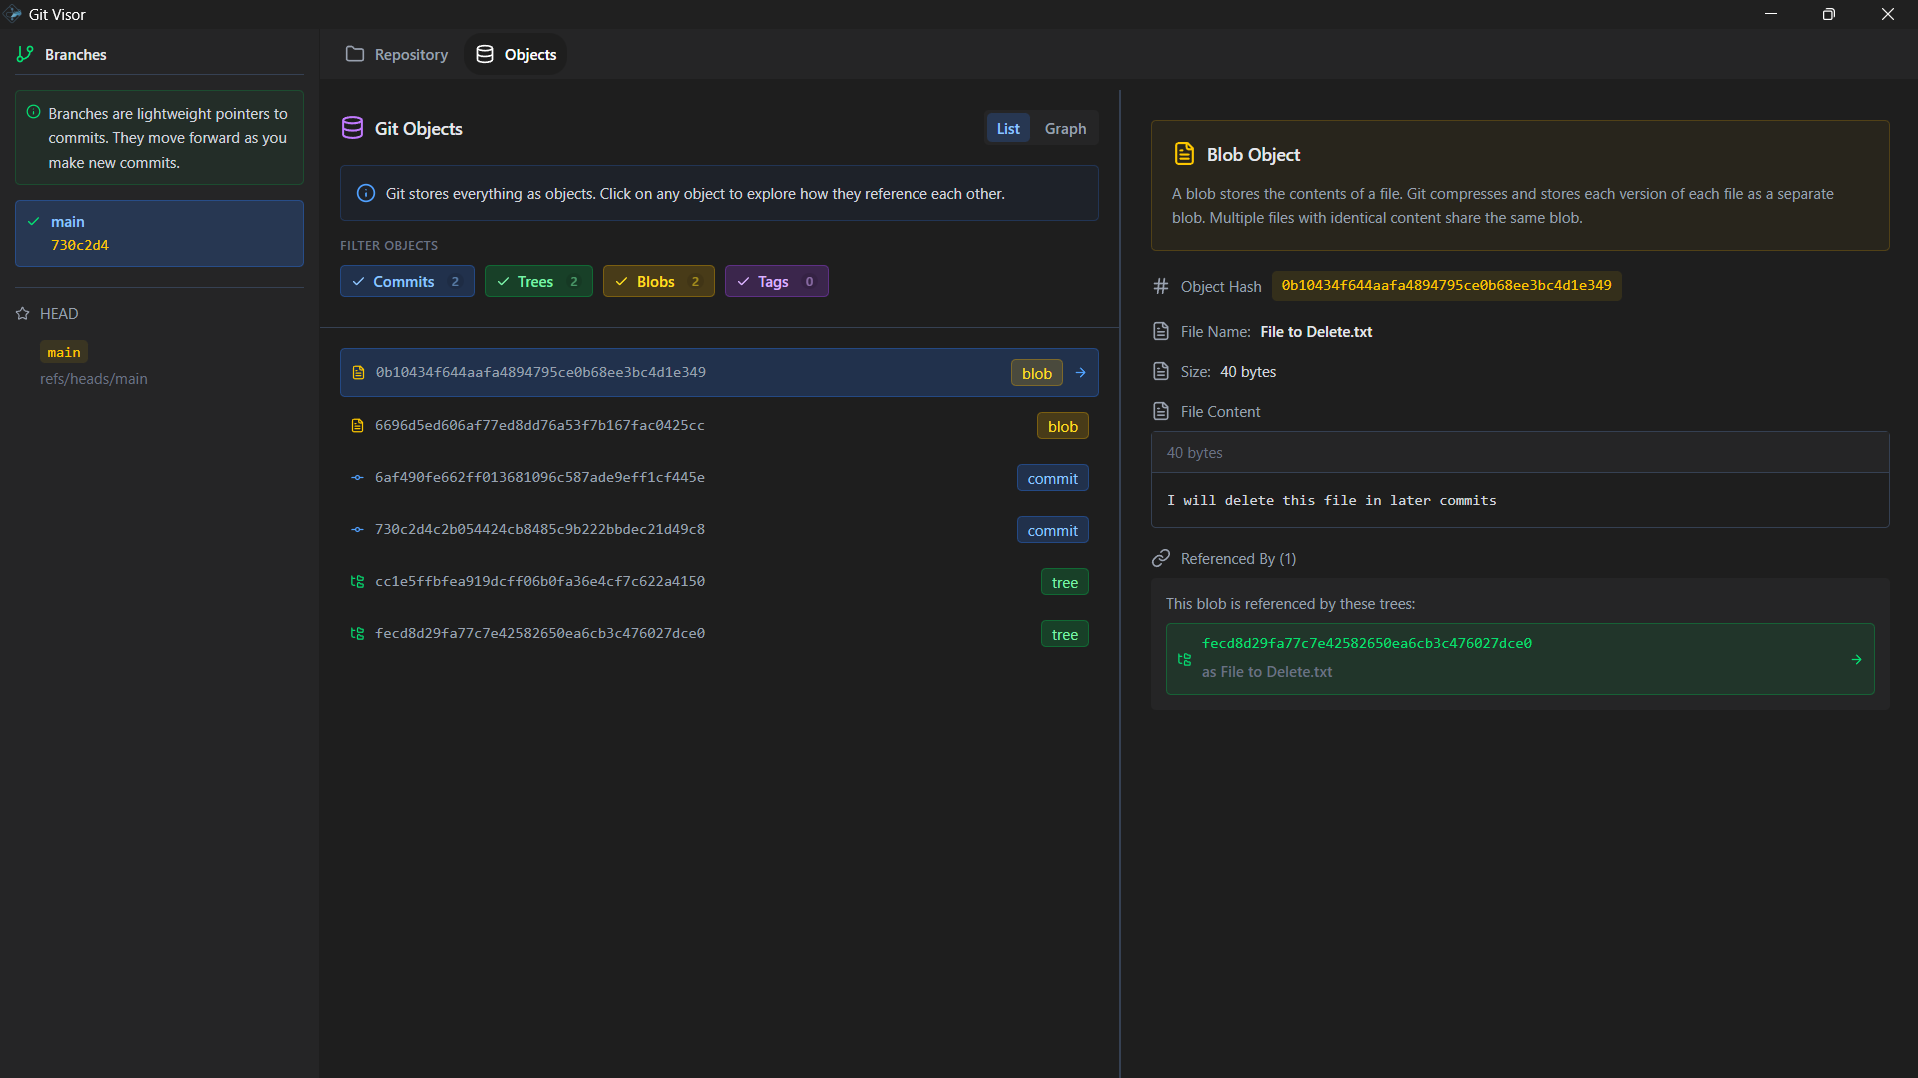Click the arrow on the referencing tree card
The width and height of the screenshot is (1918, 1078).
[1857, 660]
